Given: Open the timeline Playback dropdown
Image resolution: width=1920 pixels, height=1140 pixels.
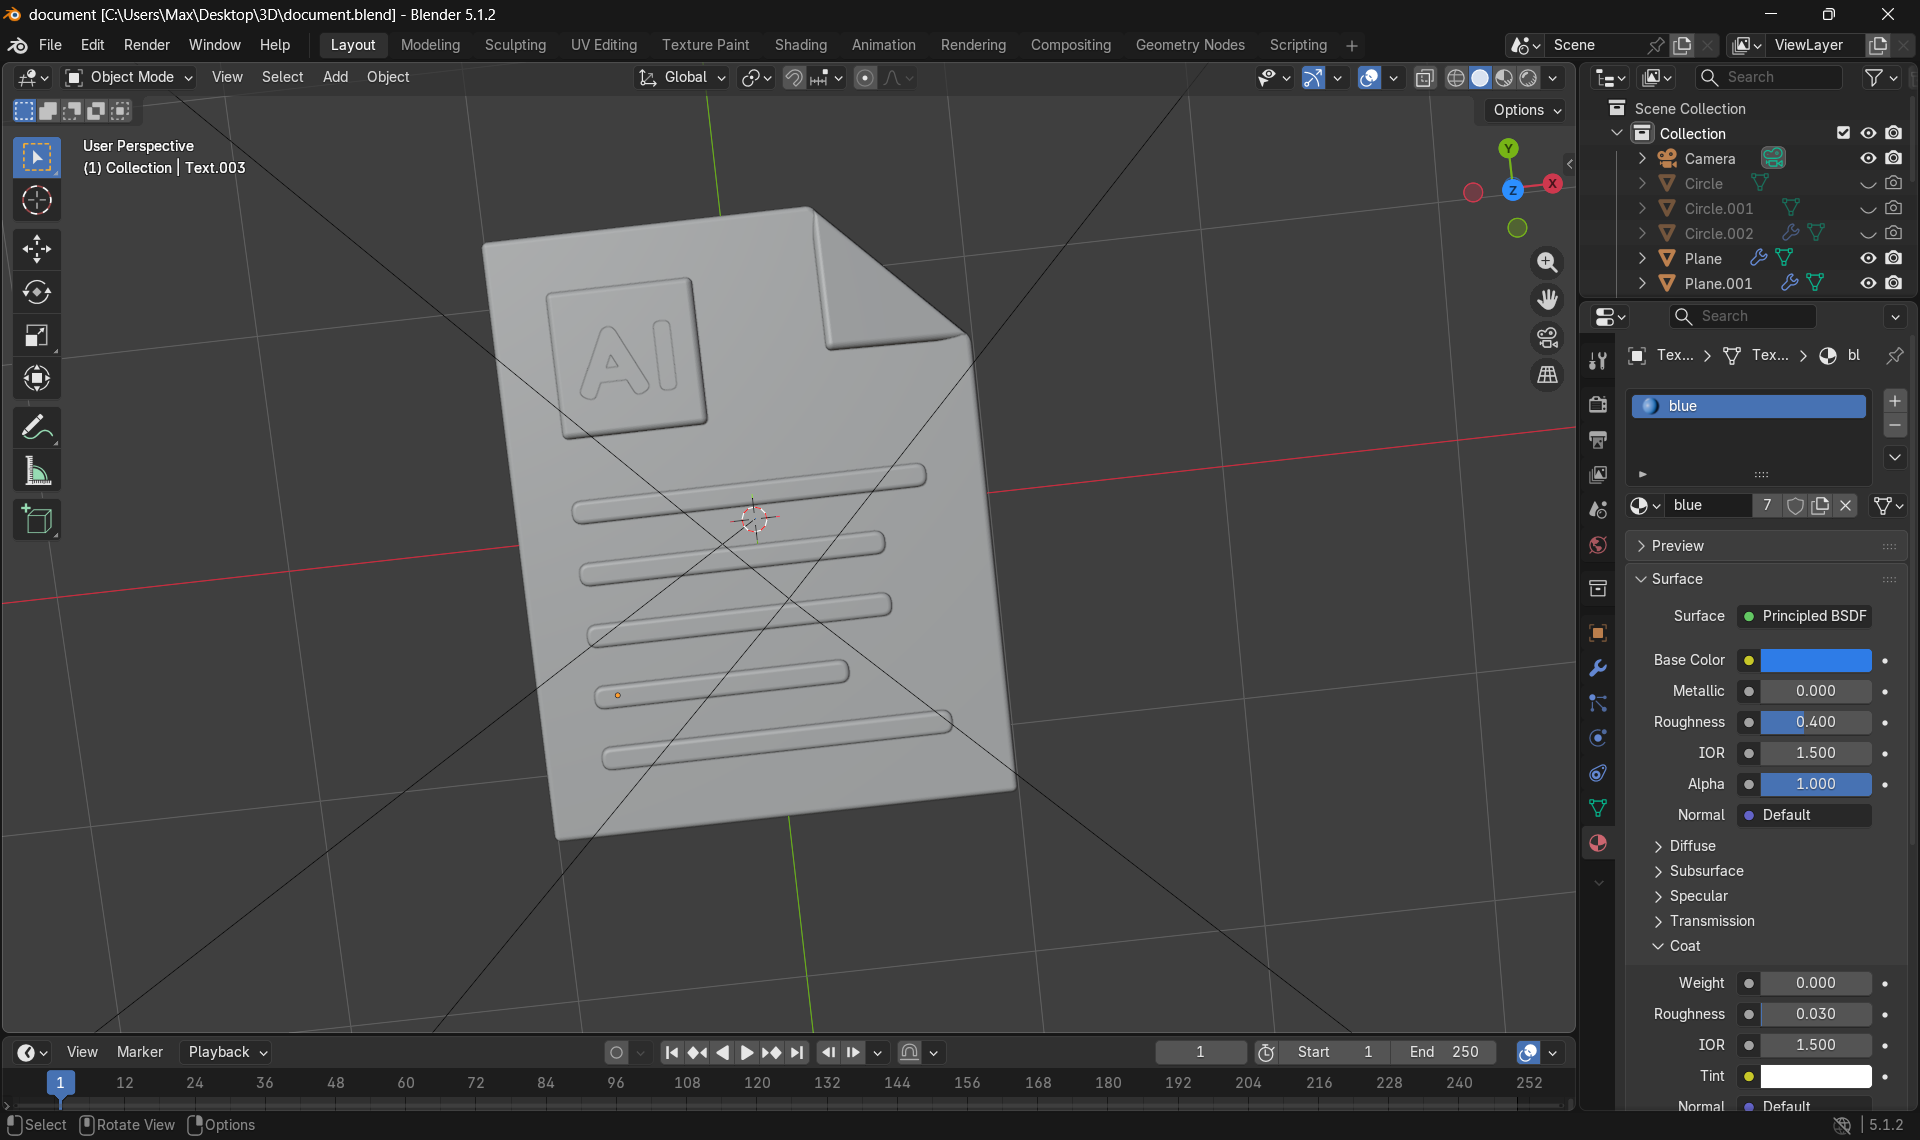Looking at the screenshot, I should pos(227,1052).
